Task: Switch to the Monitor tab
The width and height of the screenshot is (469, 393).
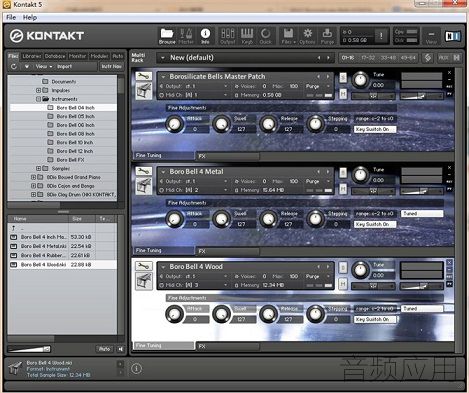Action: point(77,56)
